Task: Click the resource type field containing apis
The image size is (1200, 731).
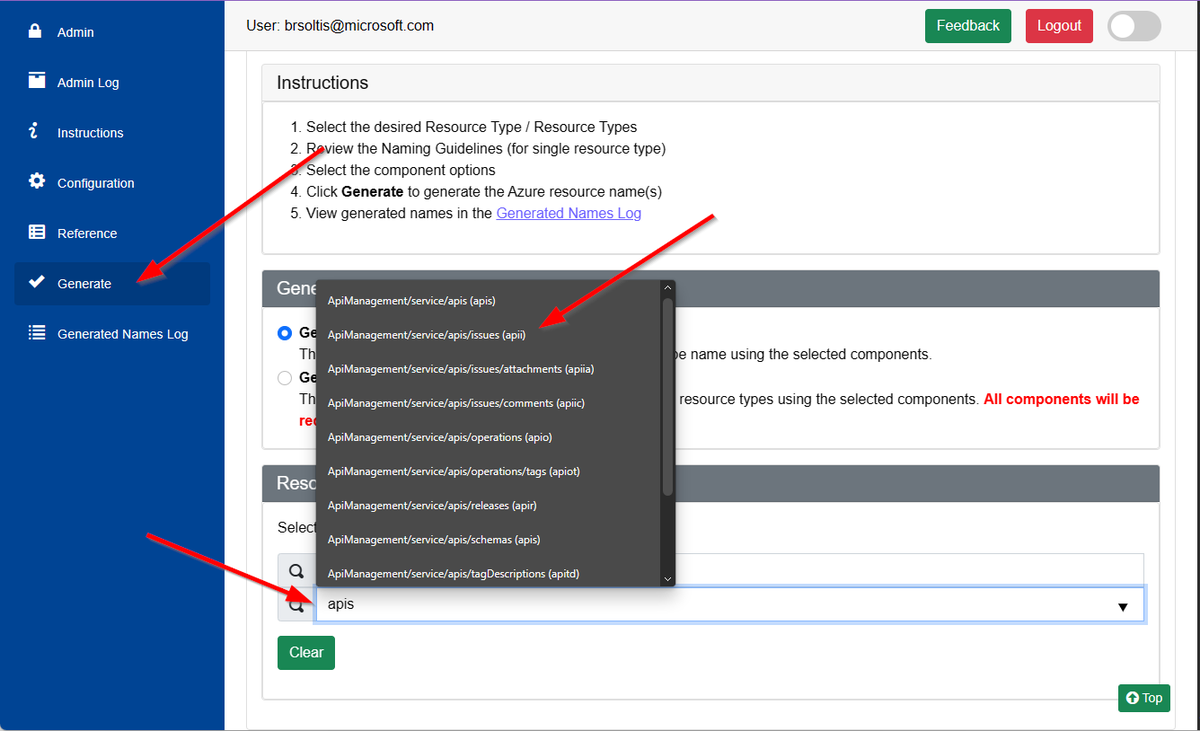Action: (x=731, y=605)
